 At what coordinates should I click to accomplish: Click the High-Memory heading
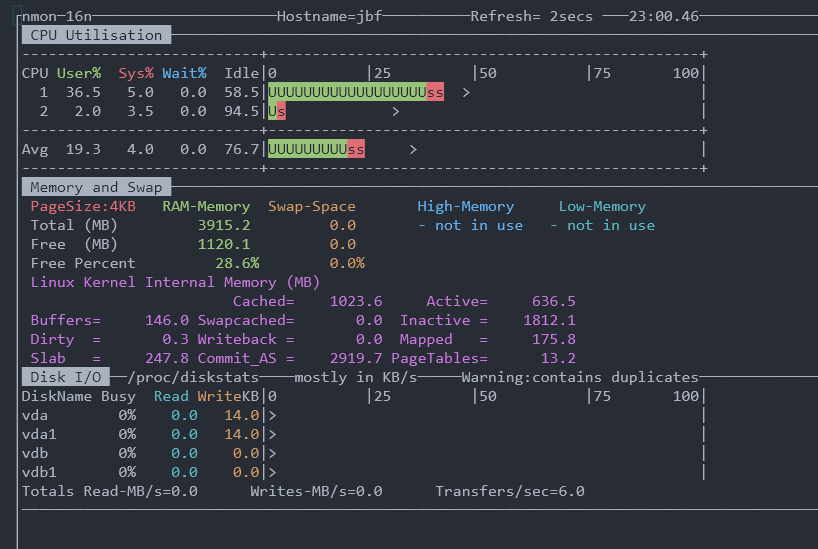[x=465, y=206]
